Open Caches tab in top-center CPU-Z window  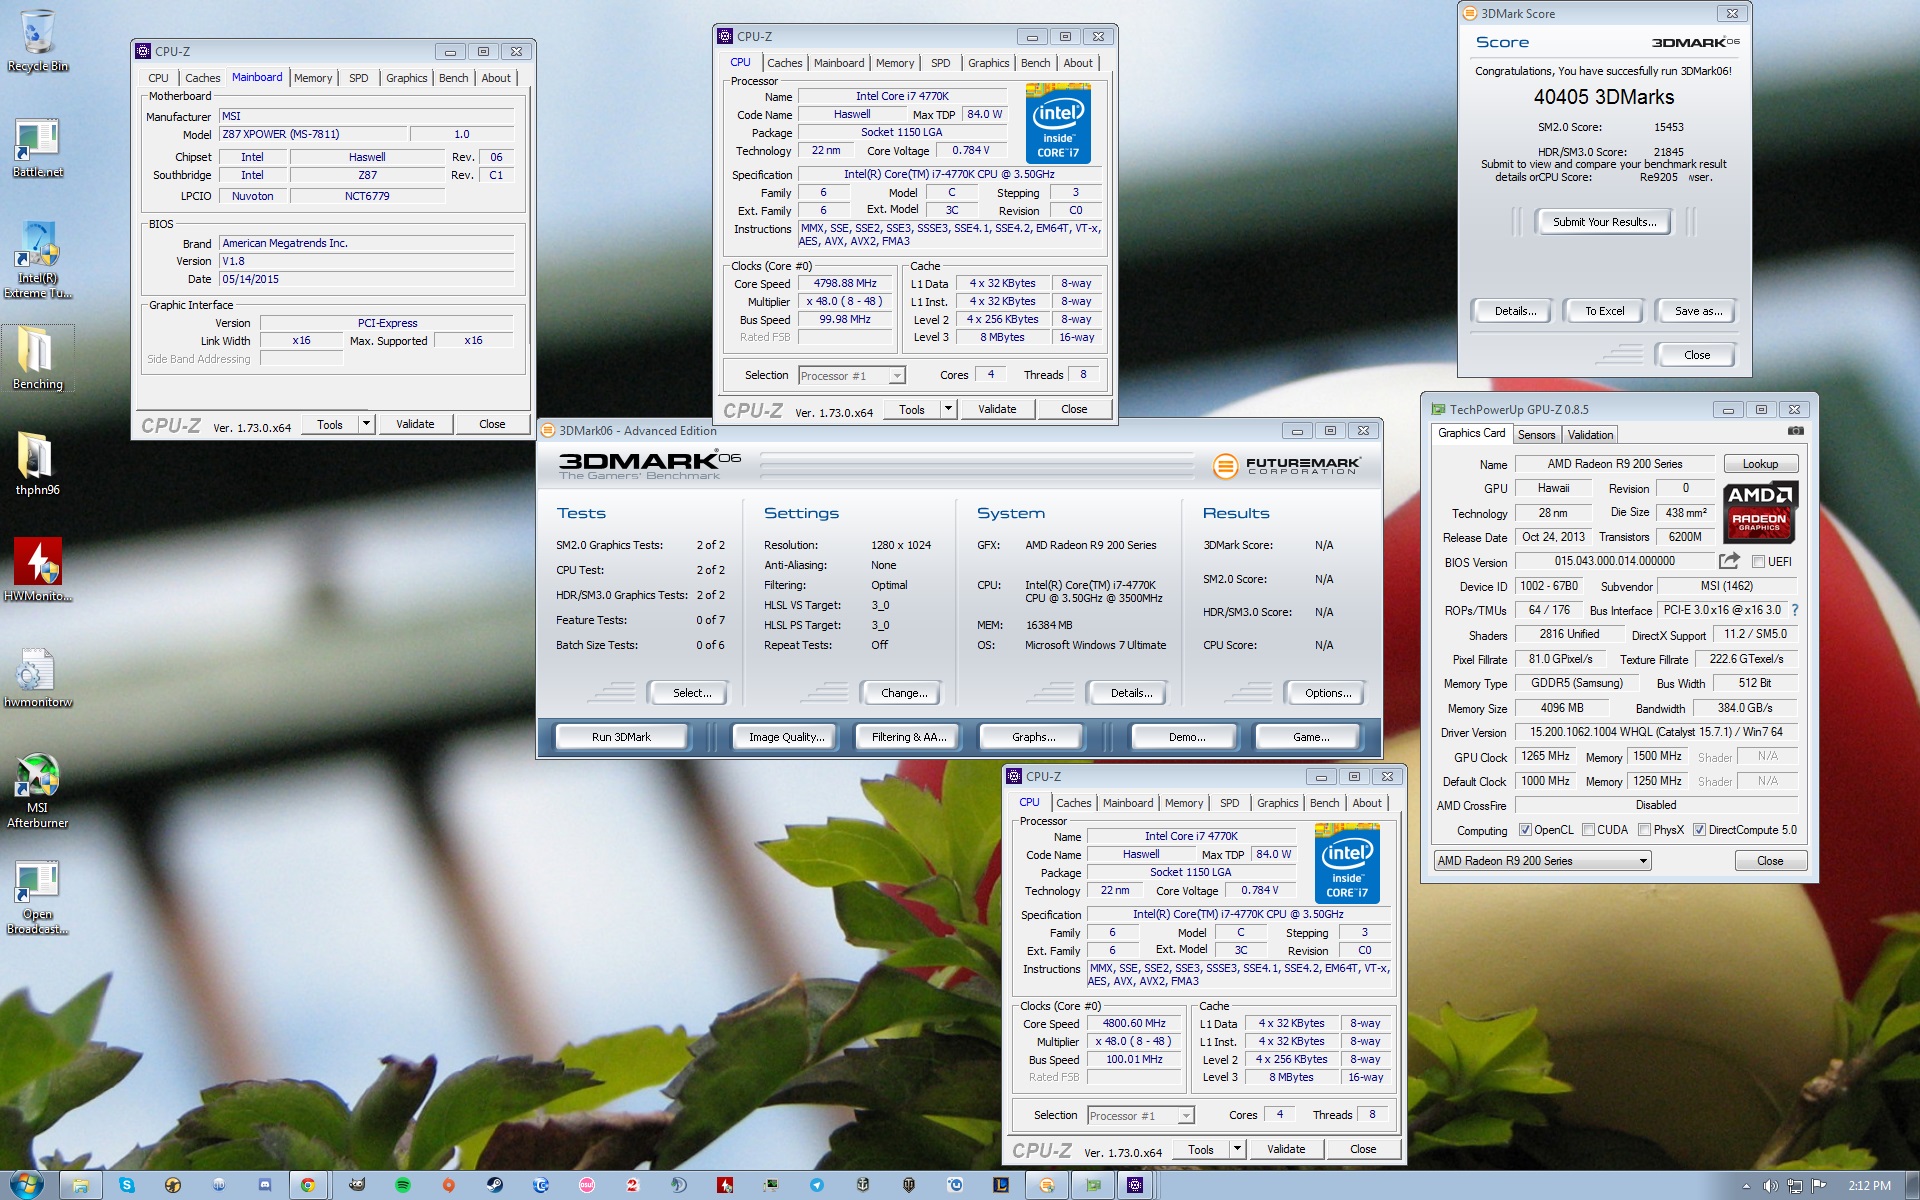coord(785,63)
